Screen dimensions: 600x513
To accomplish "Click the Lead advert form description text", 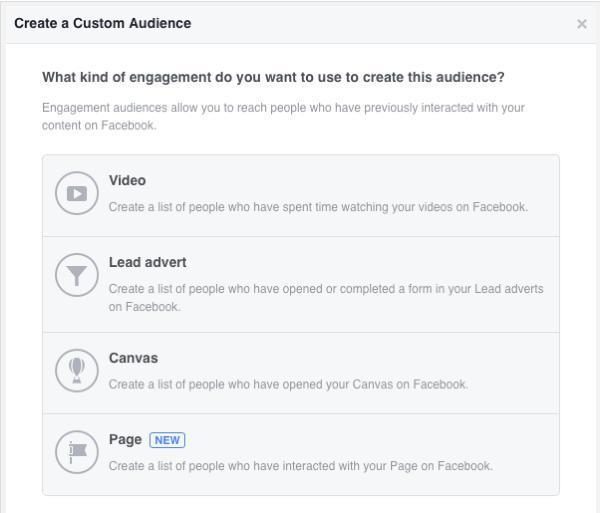I will tap(326, 298).
